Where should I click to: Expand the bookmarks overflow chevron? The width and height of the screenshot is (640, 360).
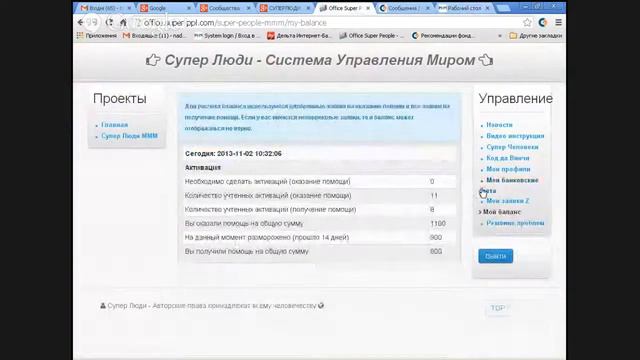point(500,36)
